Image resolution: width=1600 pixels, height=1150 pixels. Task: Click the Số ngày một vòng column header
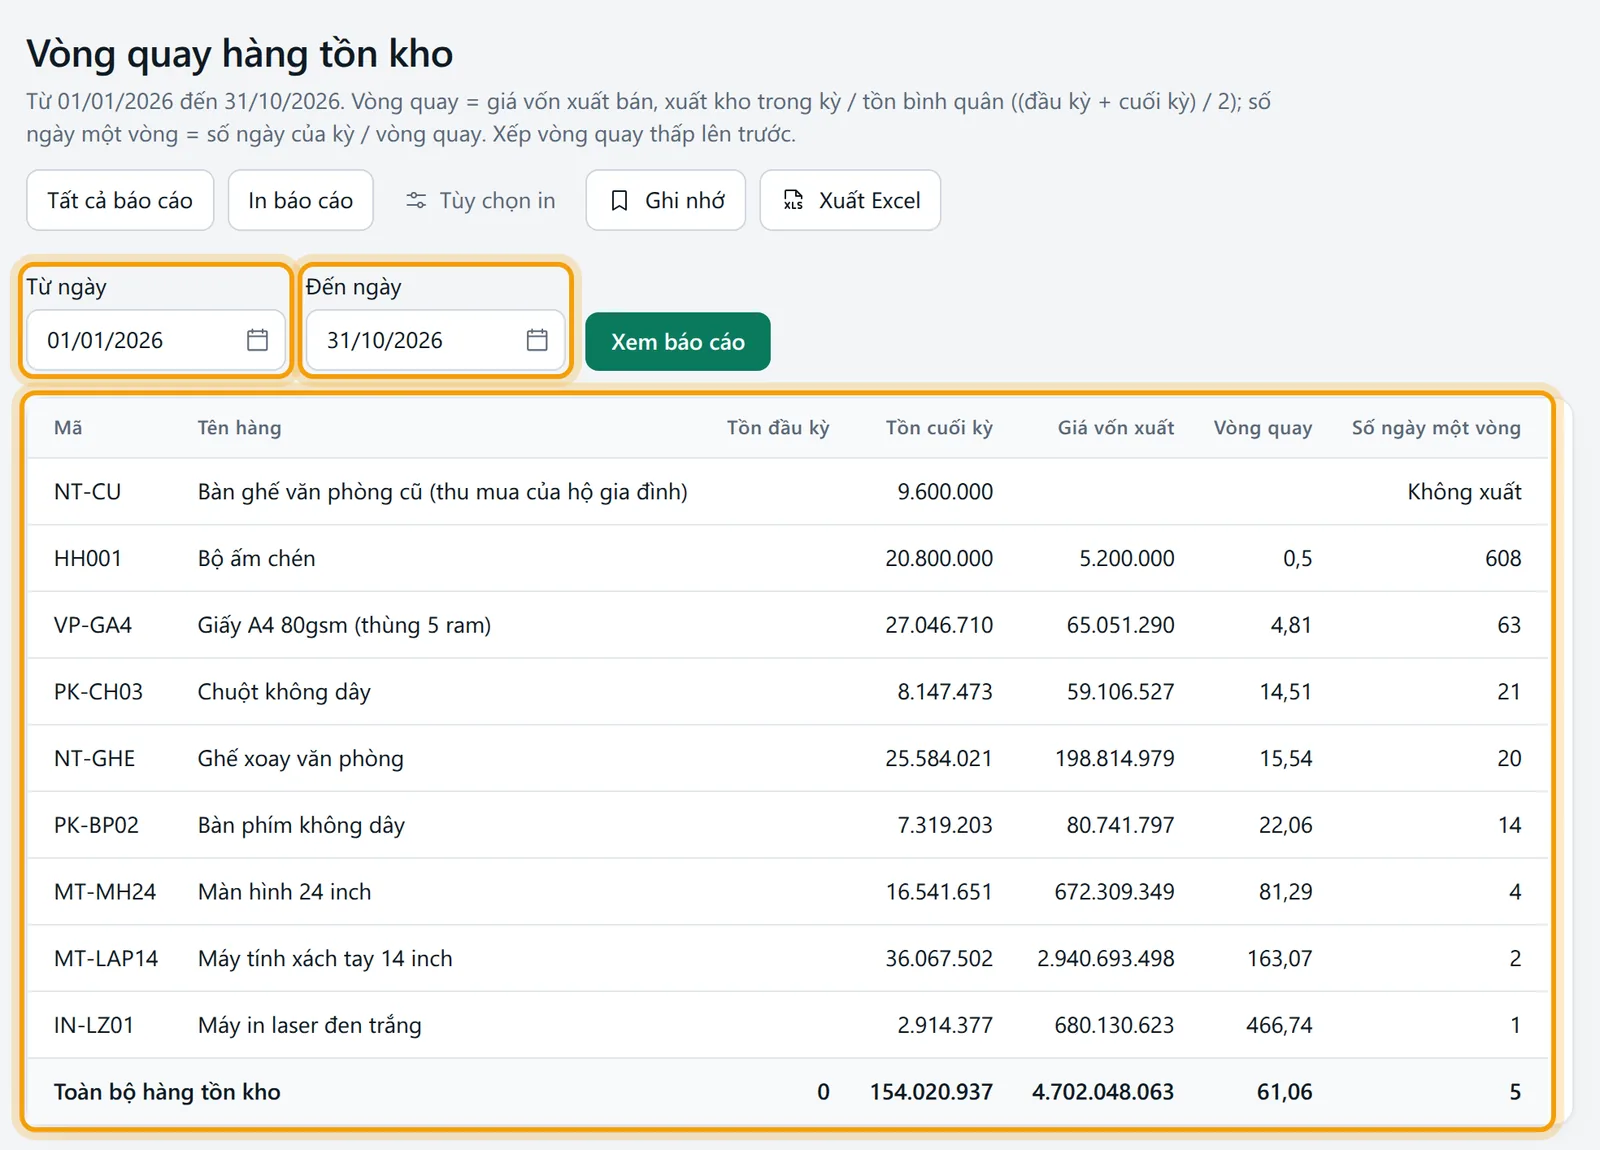[x=1436, y=428]
